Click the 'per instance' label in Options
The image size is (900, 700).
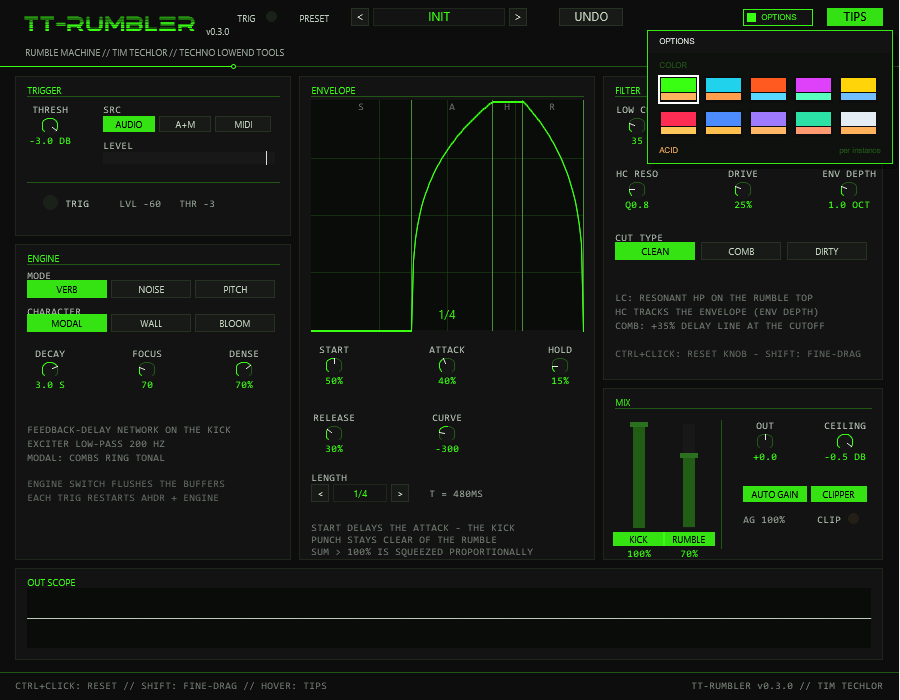coord(859,150)
